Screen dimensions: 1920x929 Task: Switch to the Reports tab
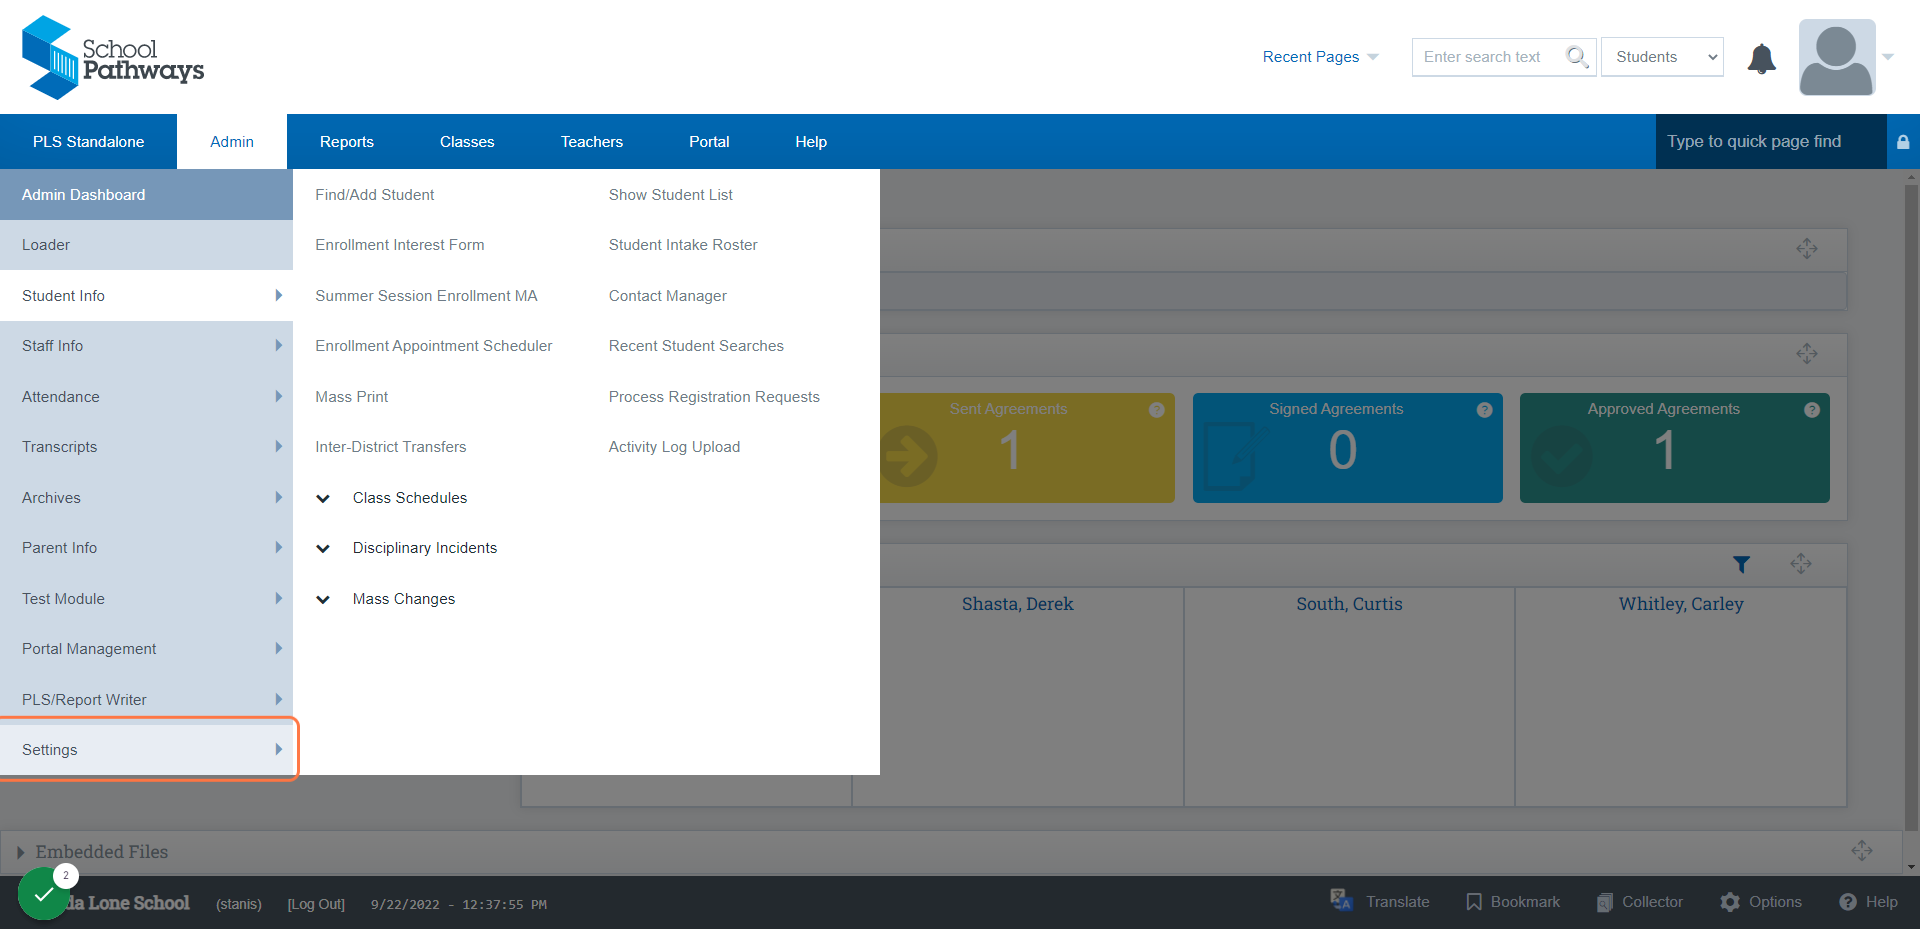pyautogui.click(x=347, y=142)
